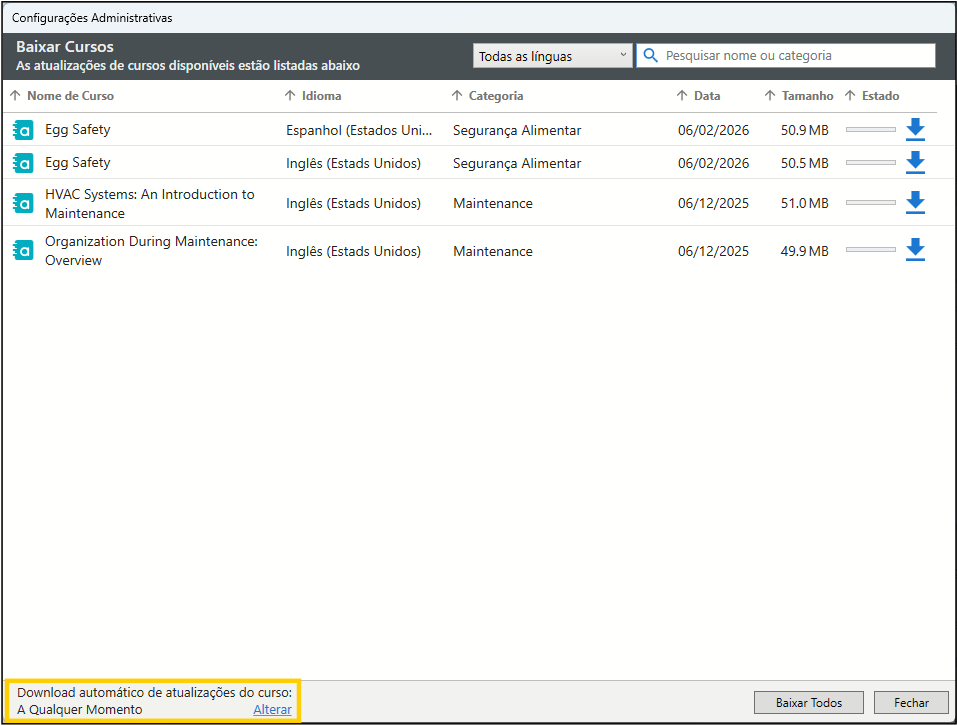Click the HVAC Systems course icon
This screenshot has width=957, height=725.
coord(24,203)
